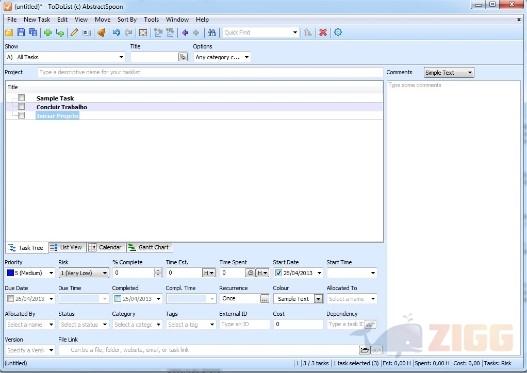Add a new subtask with green arrow icon
The image size is (527, 373).
pos(60,33)
